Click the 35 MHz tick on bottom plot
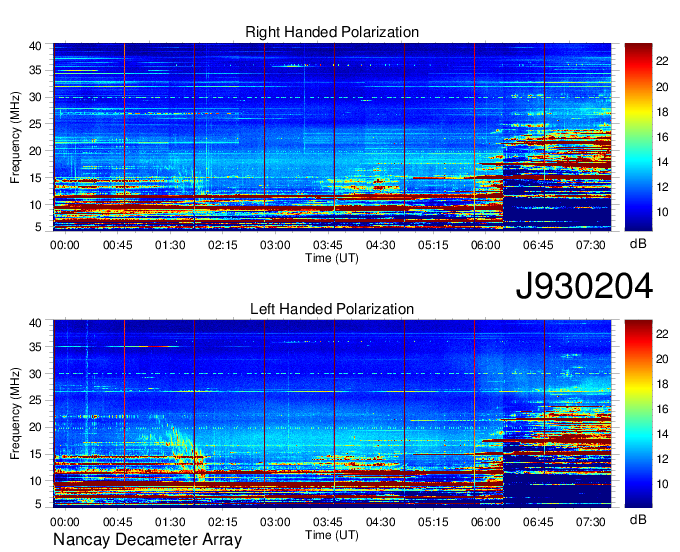This screenshot has height=552, width=680. [35, 346]
